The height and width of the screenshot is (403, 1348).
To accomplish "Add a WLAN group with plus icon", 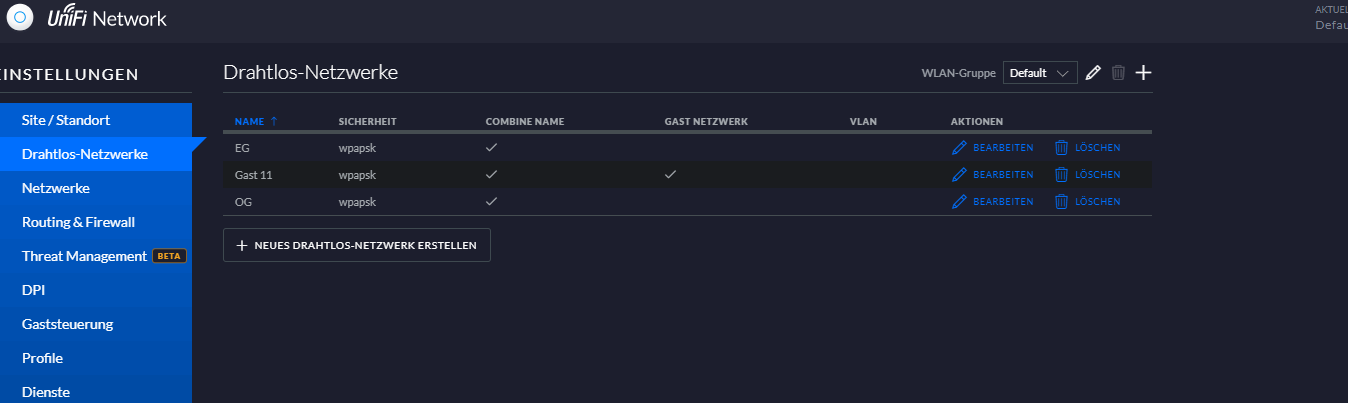I will click(1144, 73).
